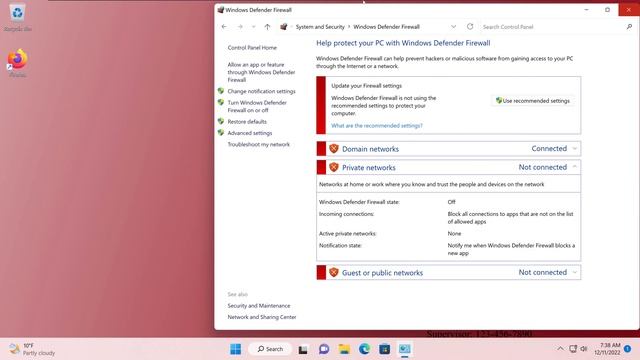Open Troubleshoot my network
The width and height of the screenshot is (640, 360).
(258, 144)
